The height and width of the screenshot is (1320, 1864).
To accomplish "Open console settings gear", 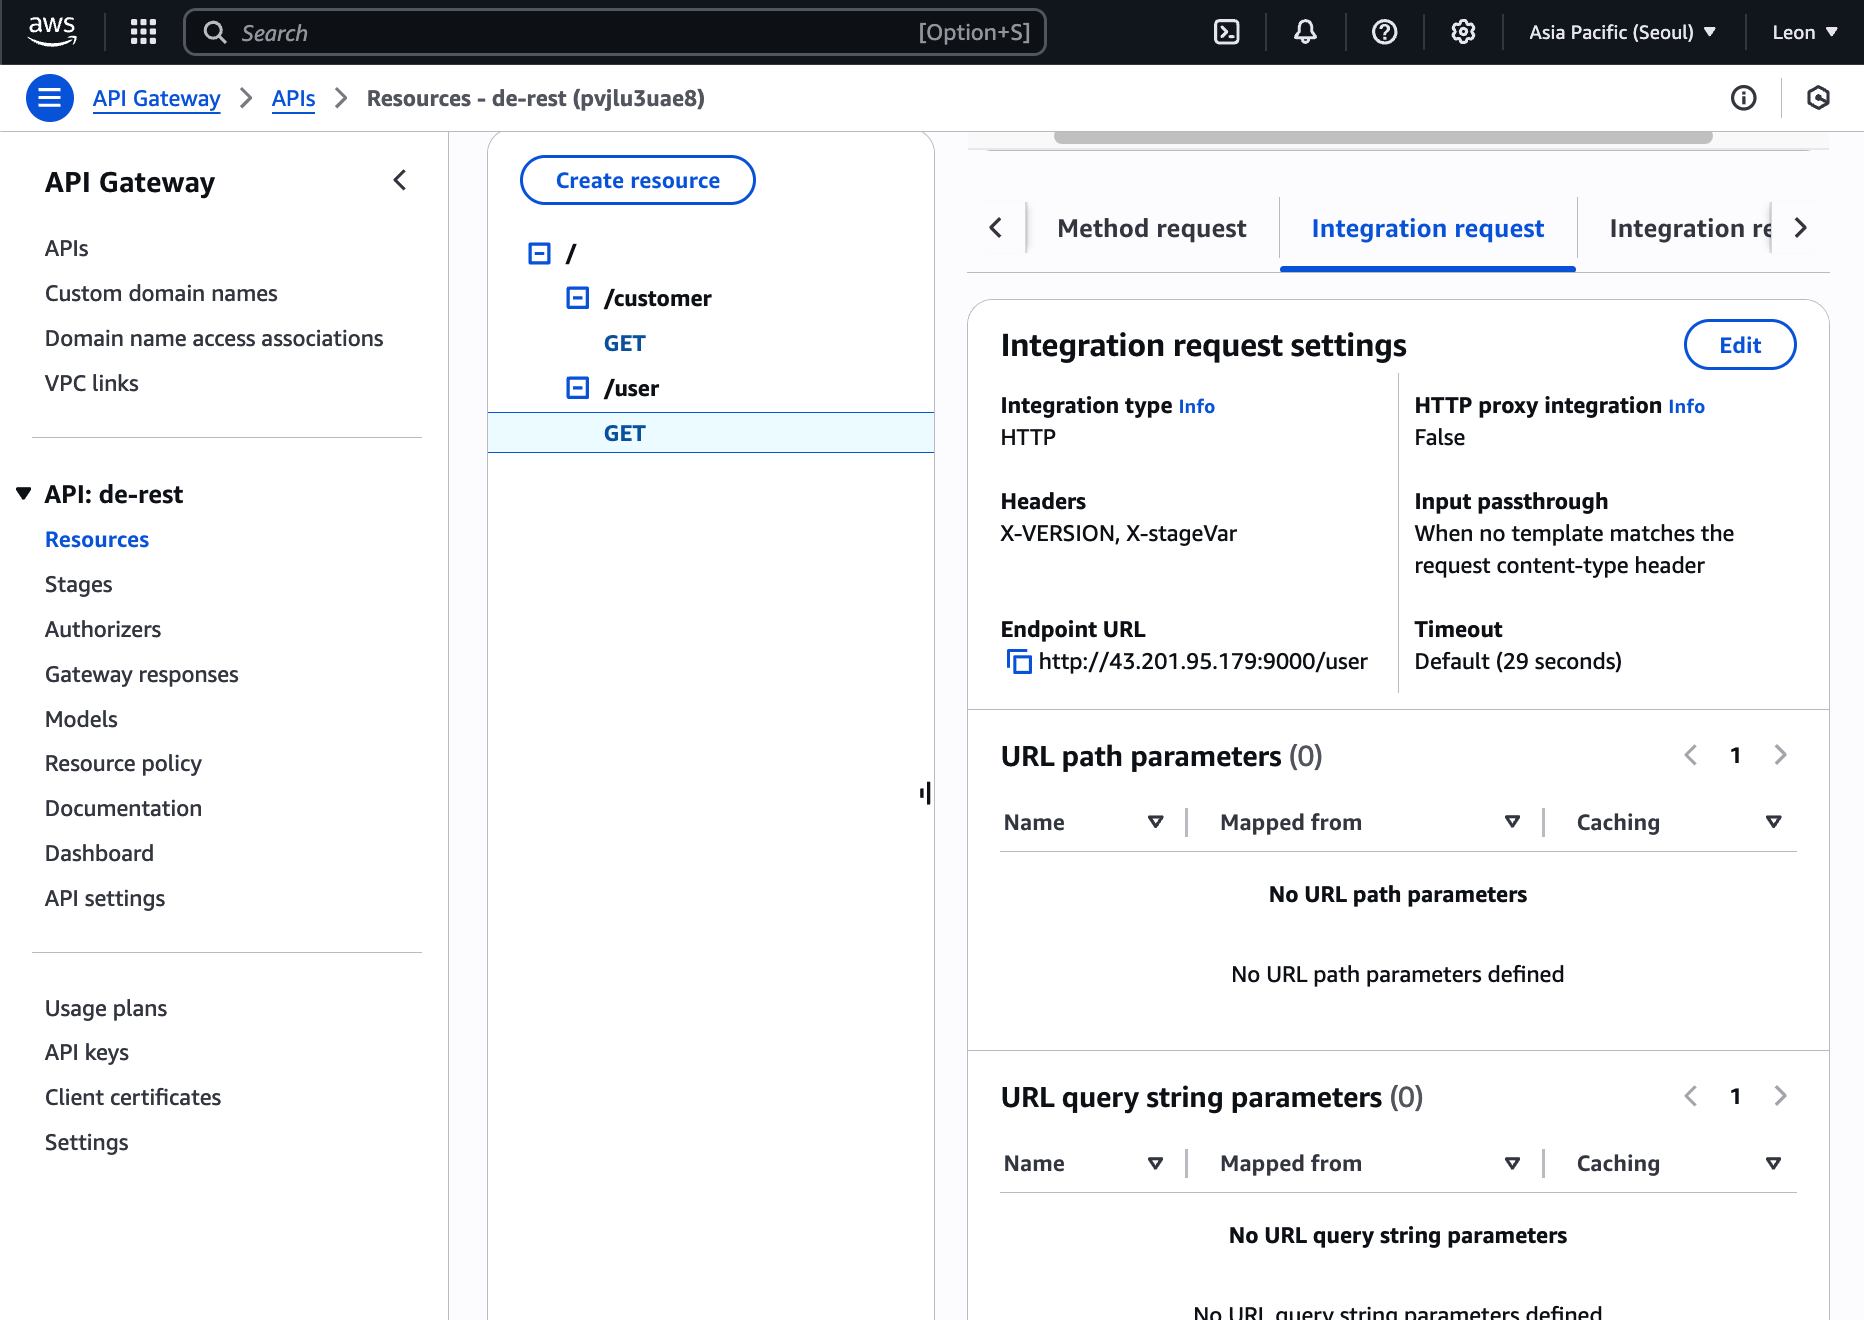I will click(x=1463, y=32).
